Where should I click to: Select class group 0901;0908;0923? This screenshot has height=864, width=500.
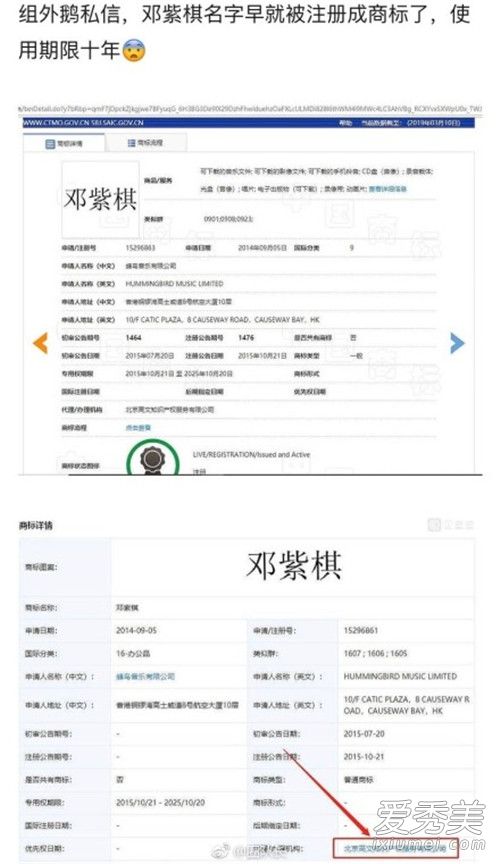pos(228,219)
